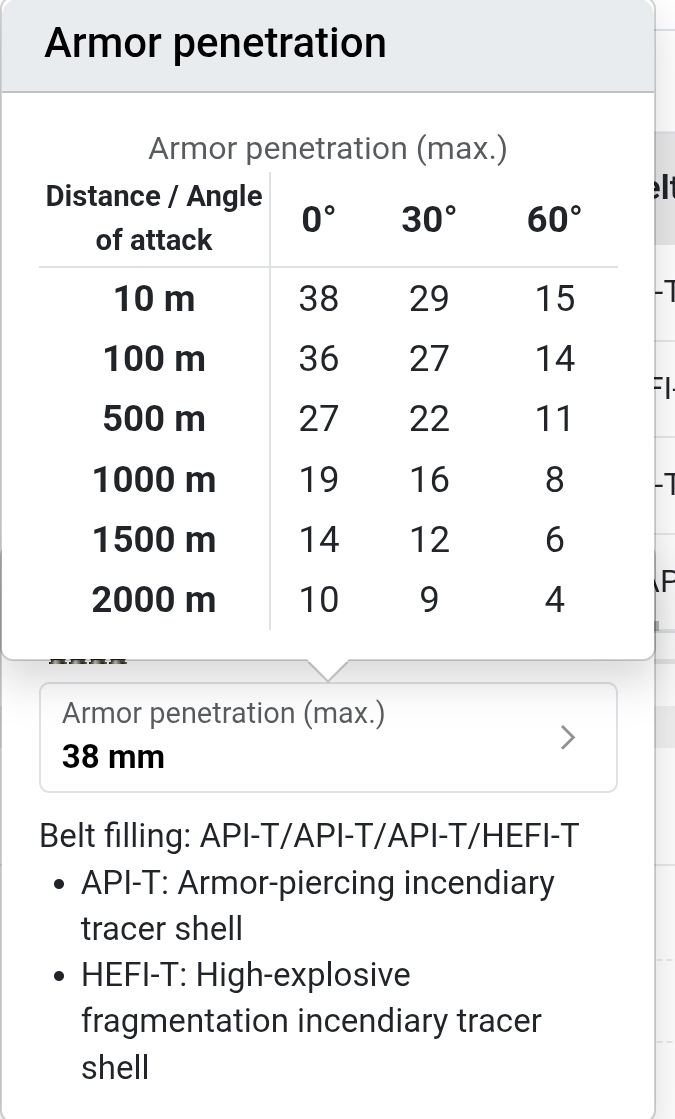This screenshot has width=675, height=1119.
Task: Click the value 38 in the 10 m row
Action: 319,298
